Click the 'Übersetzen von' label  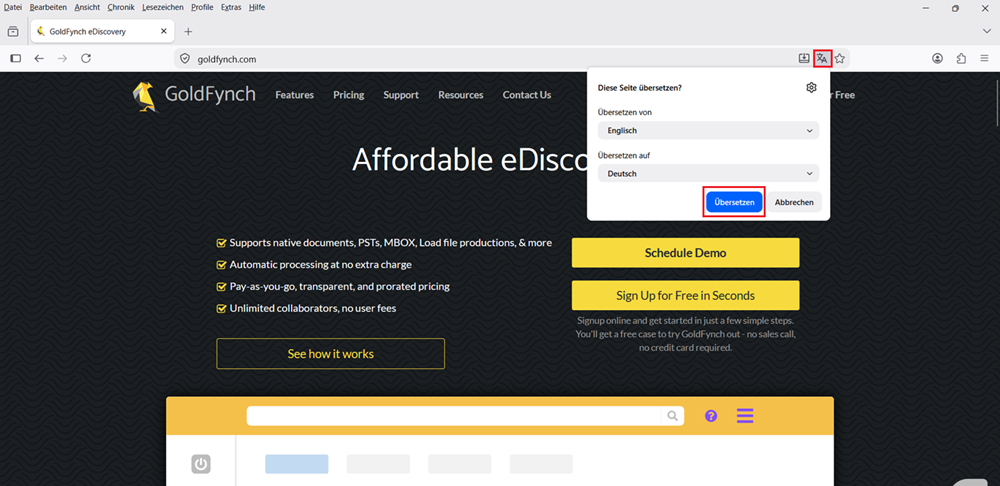point(625,112)
